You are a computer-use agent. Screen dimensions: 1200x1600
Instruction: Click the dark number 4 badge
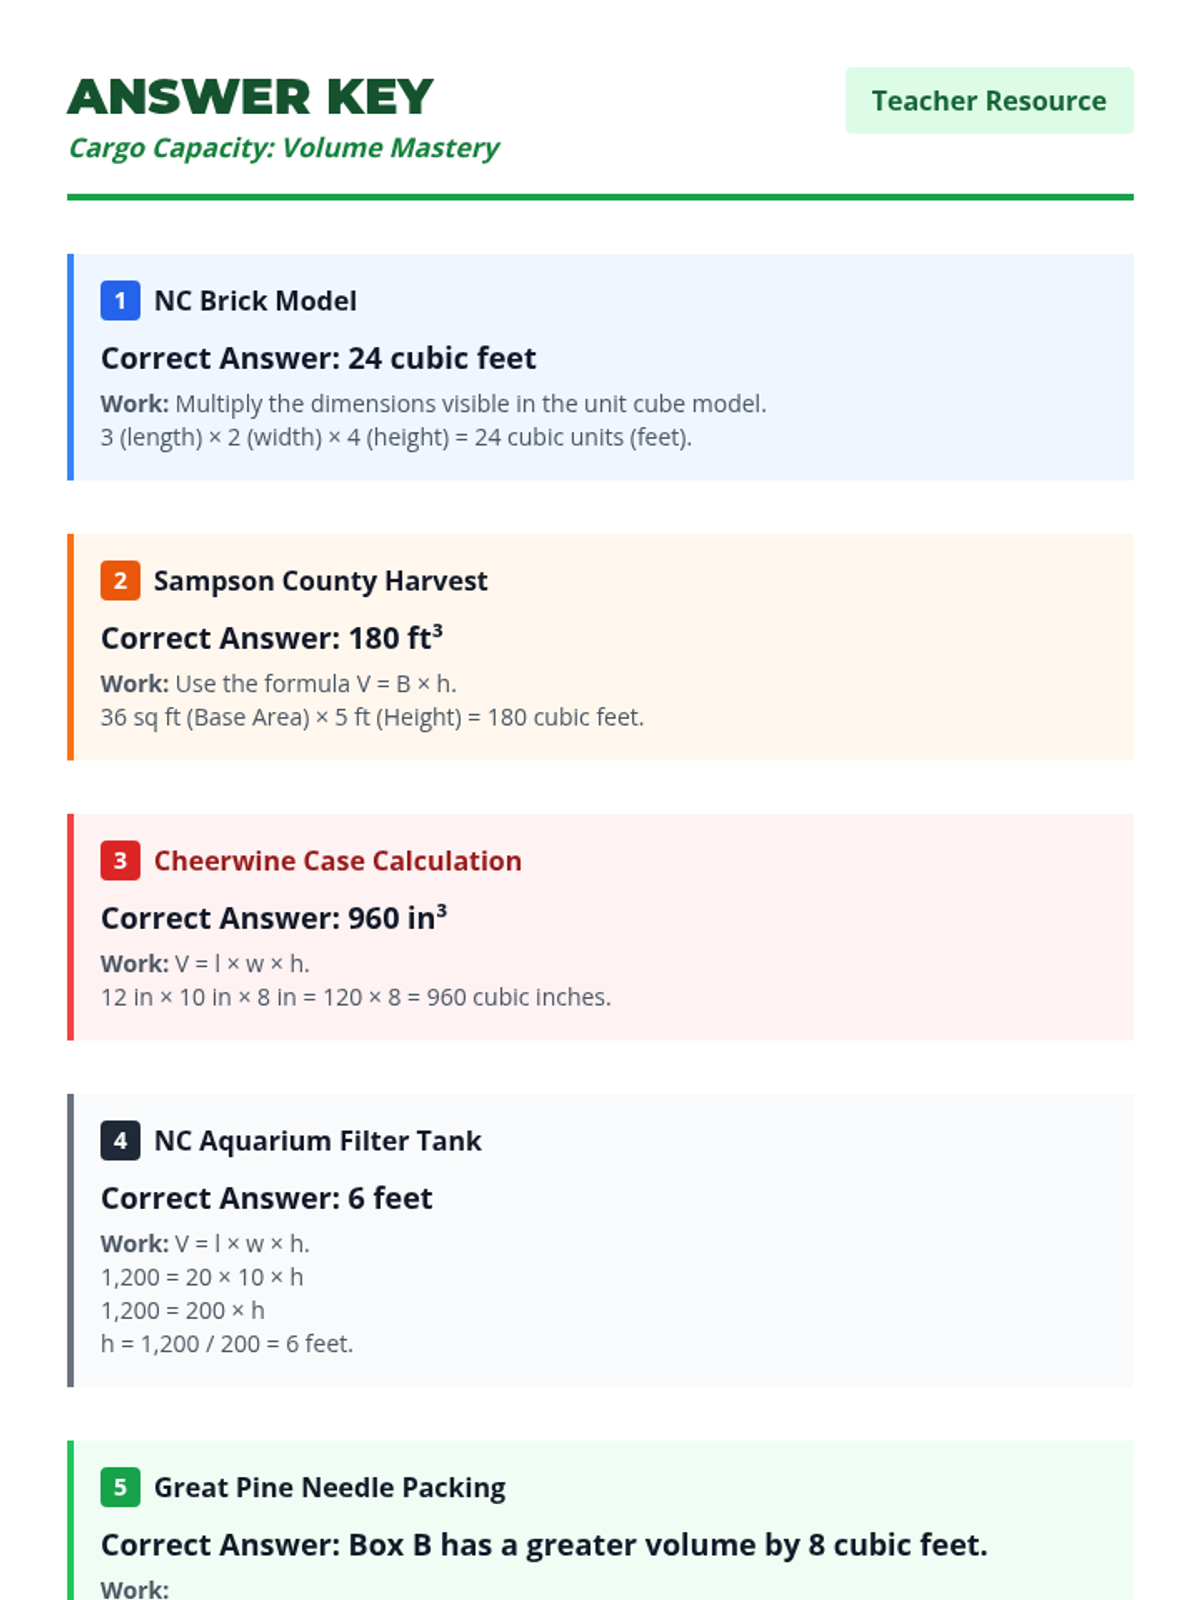coord(120,1141)
